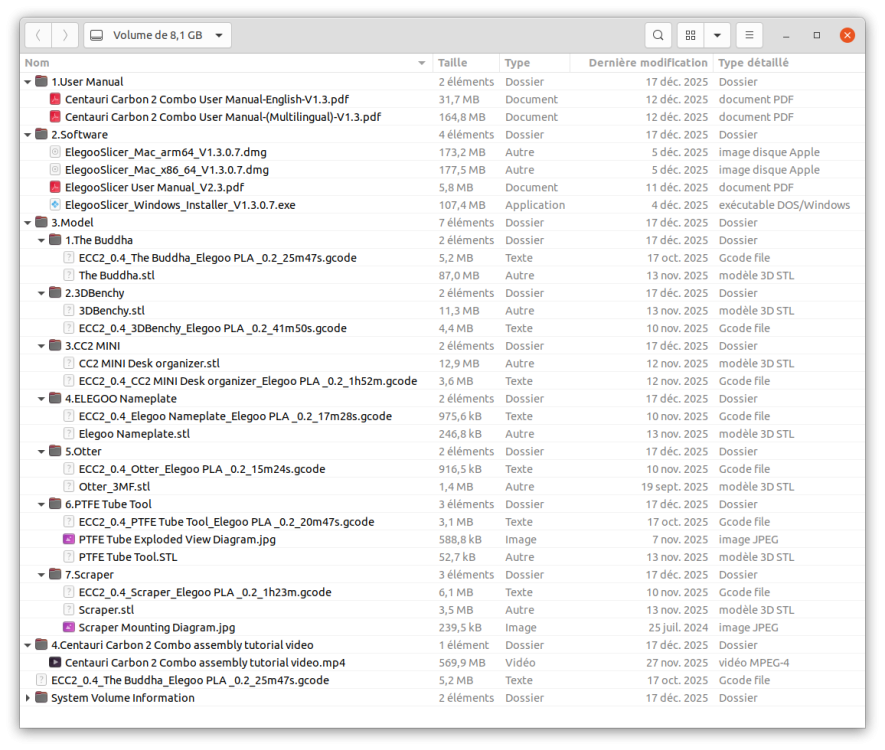
Task: Click folder icon of 1.The Buddha
Action: point(55,240)
